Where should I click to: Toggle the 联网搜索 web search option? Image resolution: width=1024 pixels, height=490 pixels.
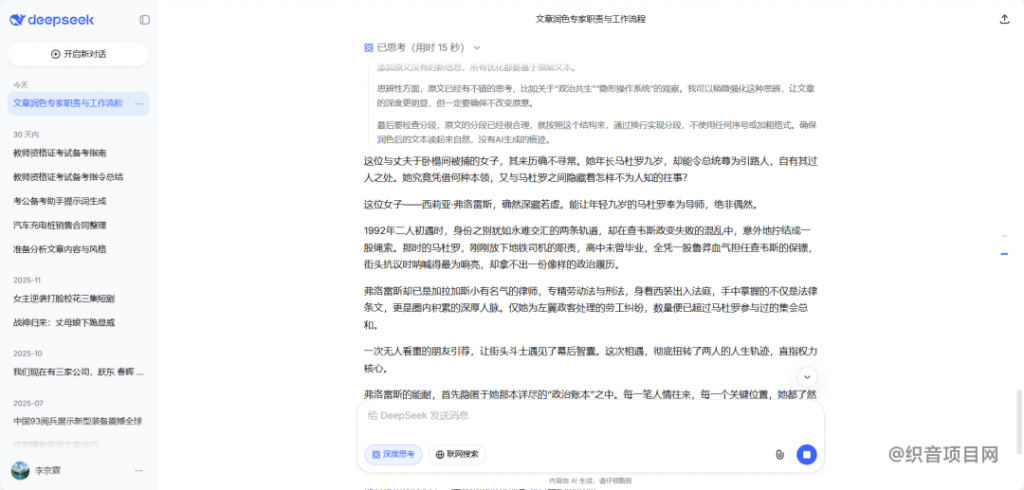tap(457, 455)
